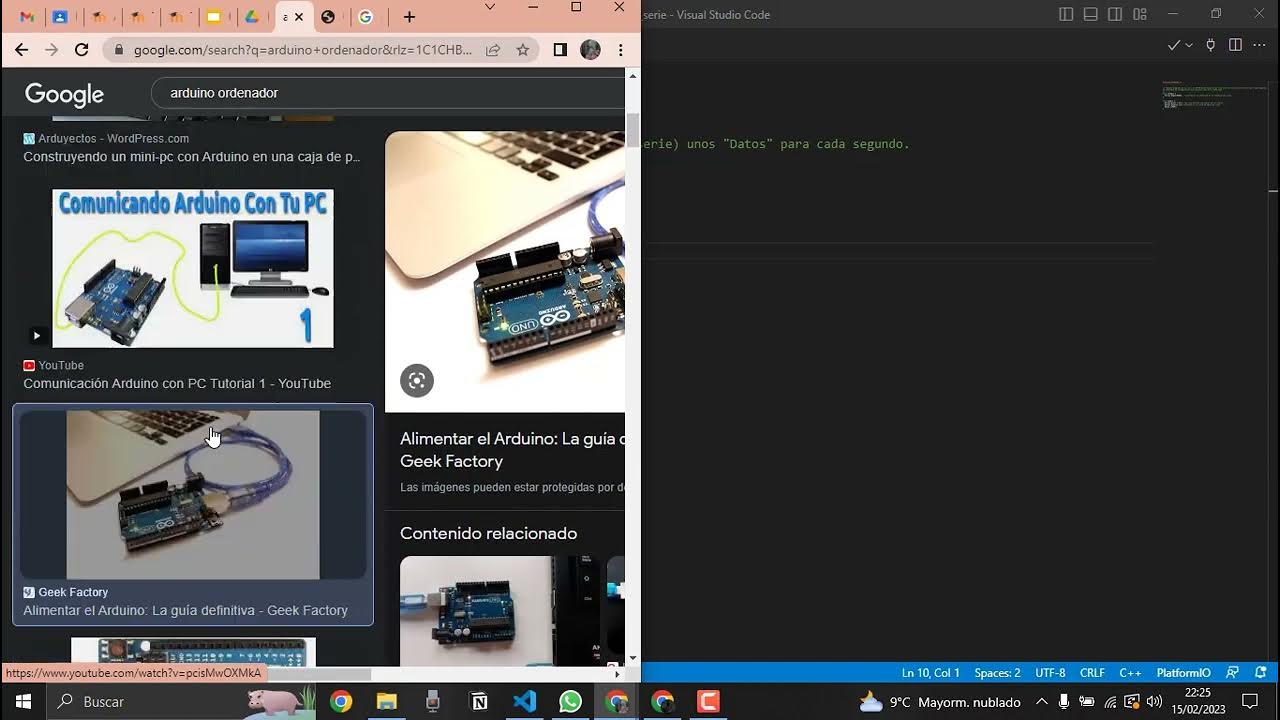Open Camtasia recorder from taskbar

click(708, 702)
